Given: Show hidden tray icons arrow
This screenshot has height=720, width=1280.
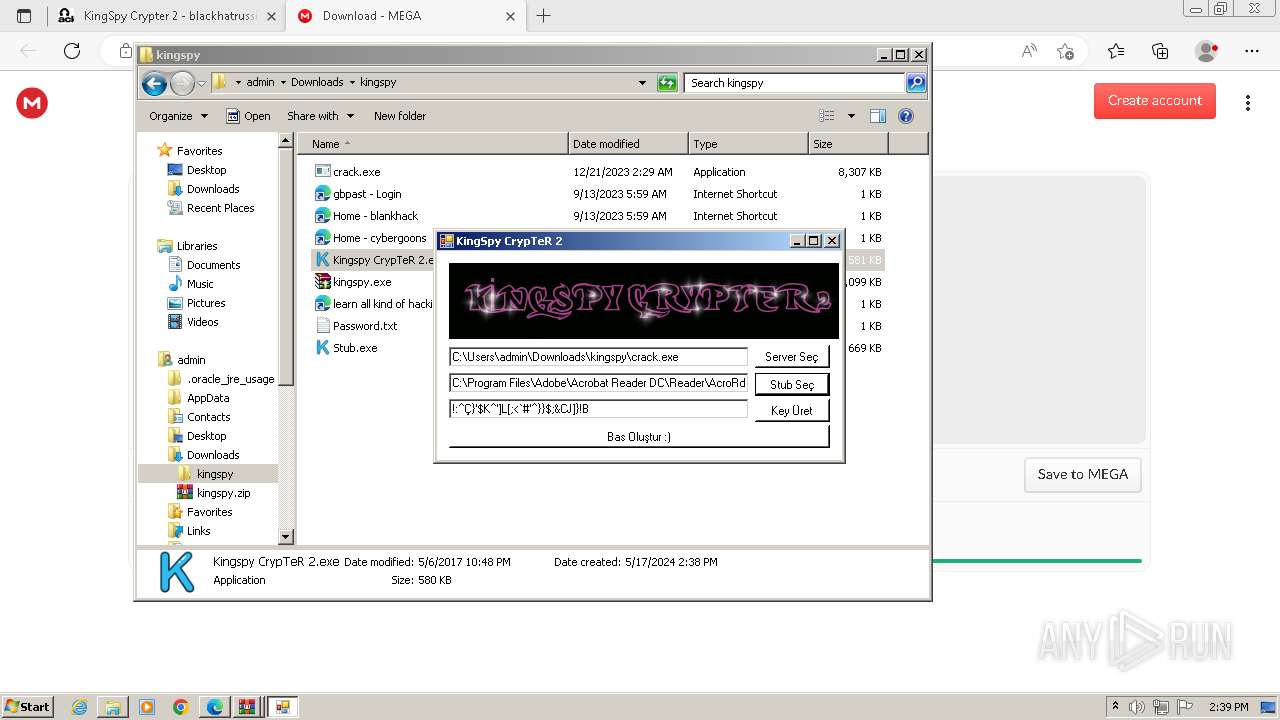Looking at the screenshot, I should pyautogui.click(x=1115, y=707).
